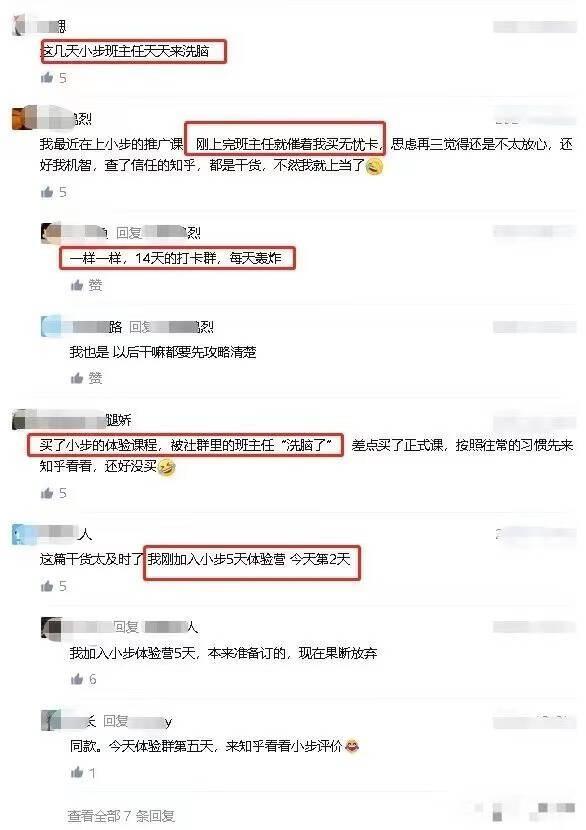Screen dimensions: 586x830
Task: Open the avatar of the first commenter
Action: pos(19,25)
